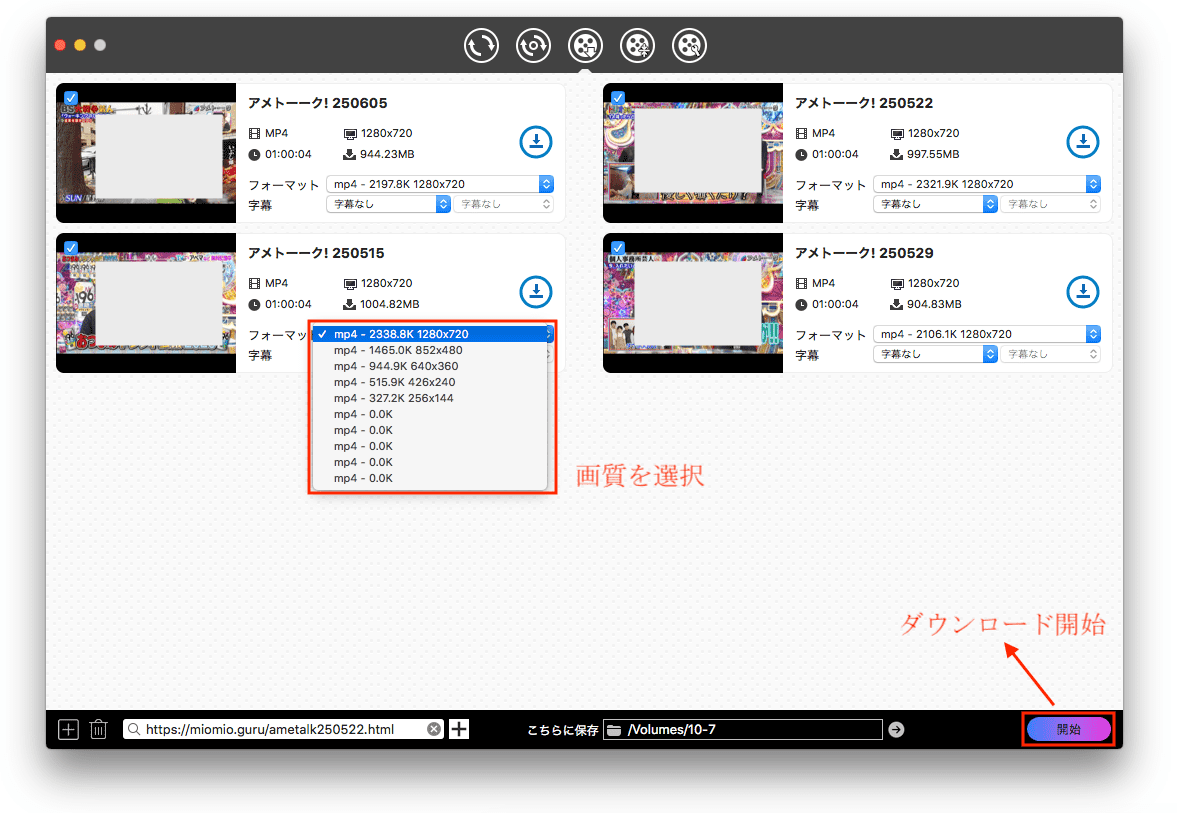
Task: Click the title text アメトーーク! 250522
Action: [864, 104]
